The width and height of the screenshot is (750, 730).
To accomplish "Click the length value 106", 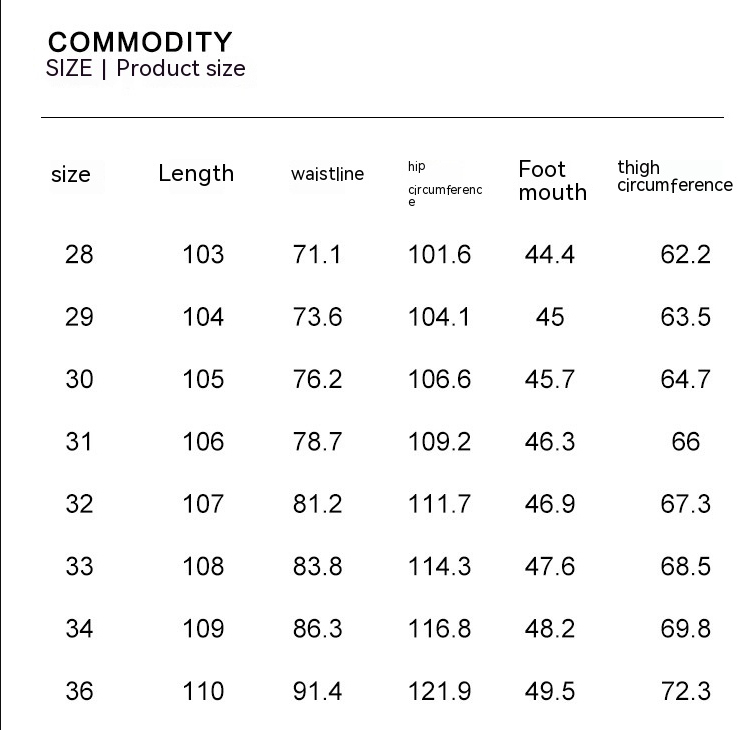I will point(203,442).
